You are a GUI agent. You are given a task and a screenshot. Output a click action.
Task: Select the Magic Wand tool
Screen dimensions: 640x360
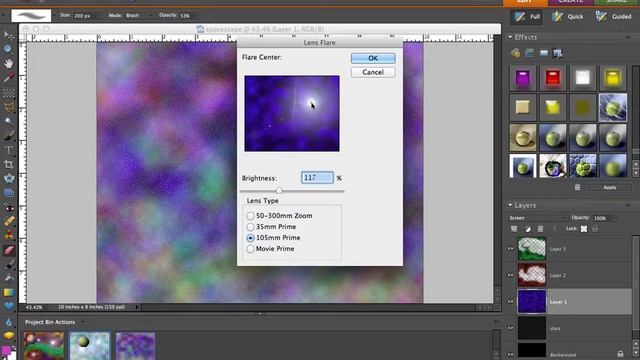pyautogui.click(x=9, y=121)
